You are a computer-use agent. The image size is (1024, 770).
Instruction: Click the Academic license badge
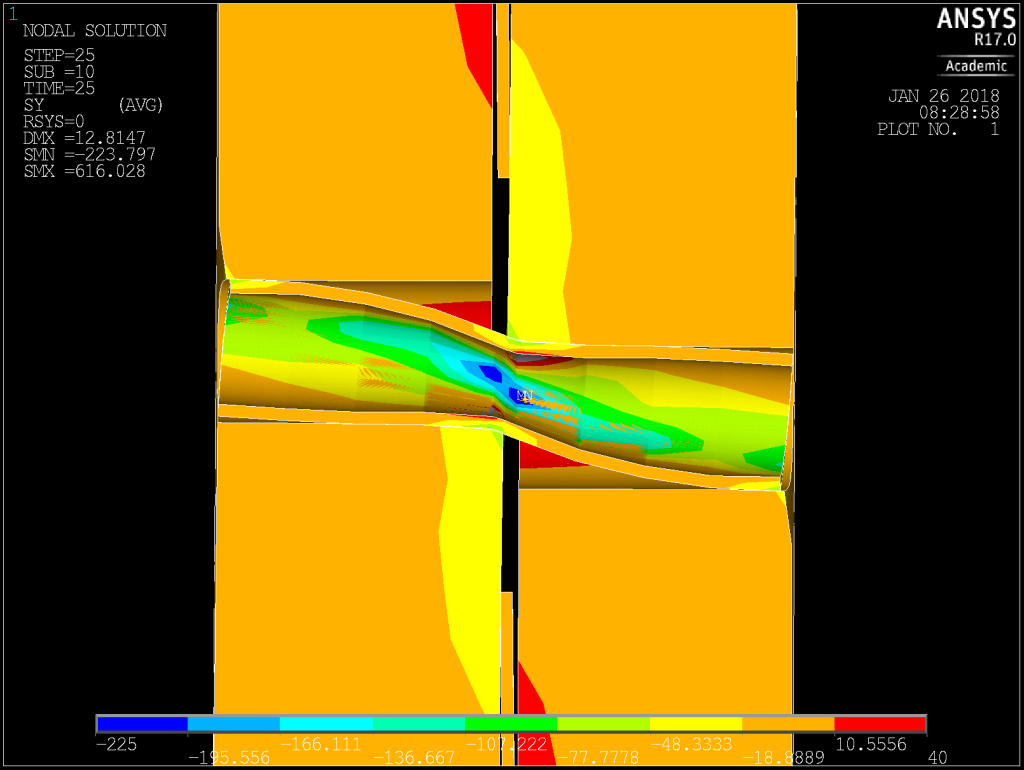pos(977,66)
